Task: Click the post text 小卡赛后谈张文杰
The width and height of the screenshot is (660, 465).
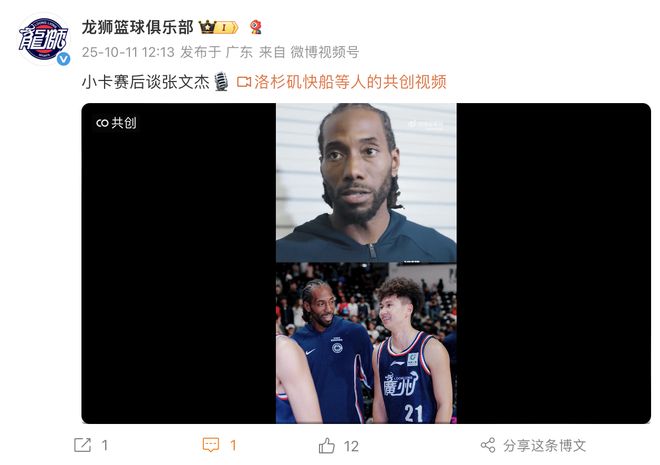Action: [x=146, y=82]
